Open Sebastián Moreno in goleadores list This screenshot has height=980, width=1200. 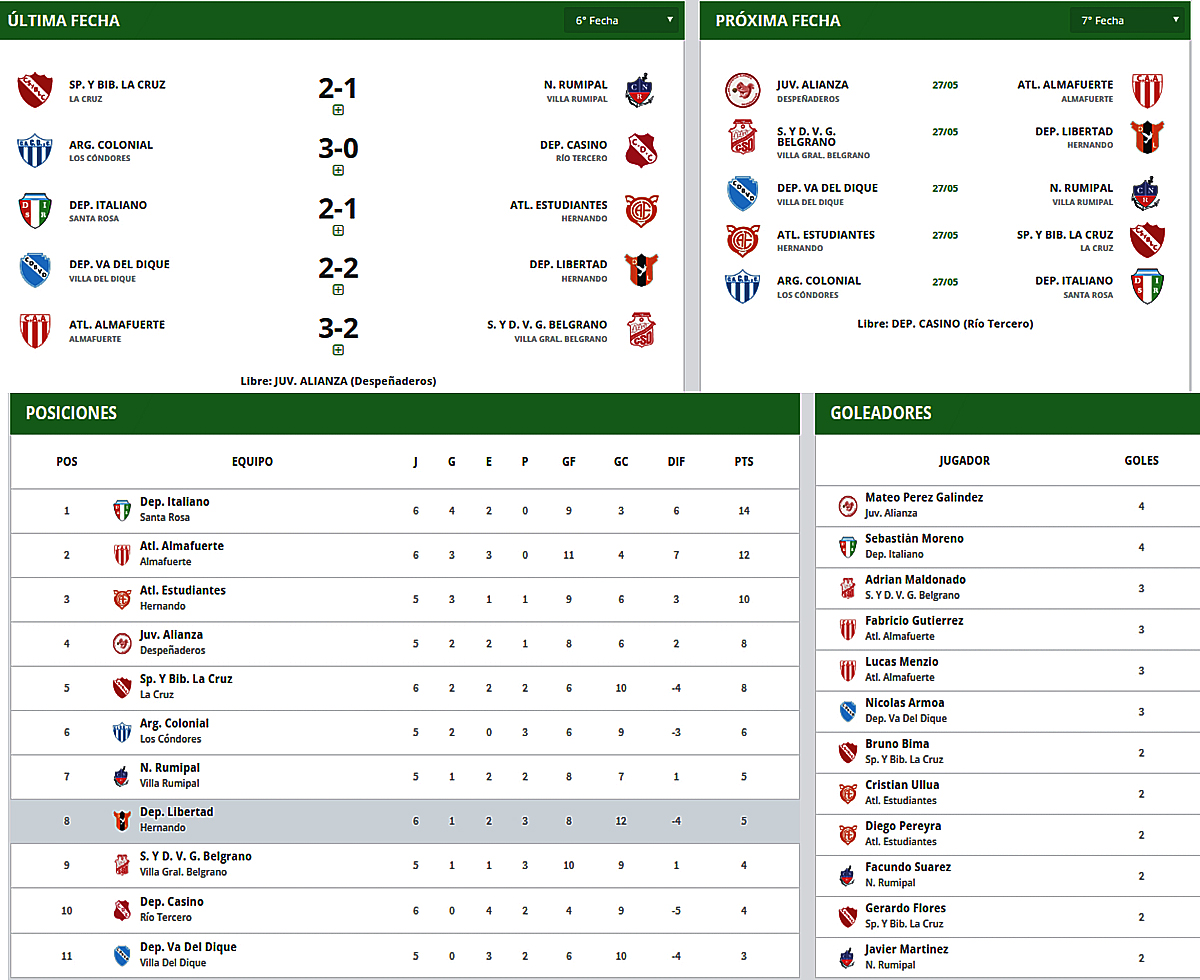914,539
